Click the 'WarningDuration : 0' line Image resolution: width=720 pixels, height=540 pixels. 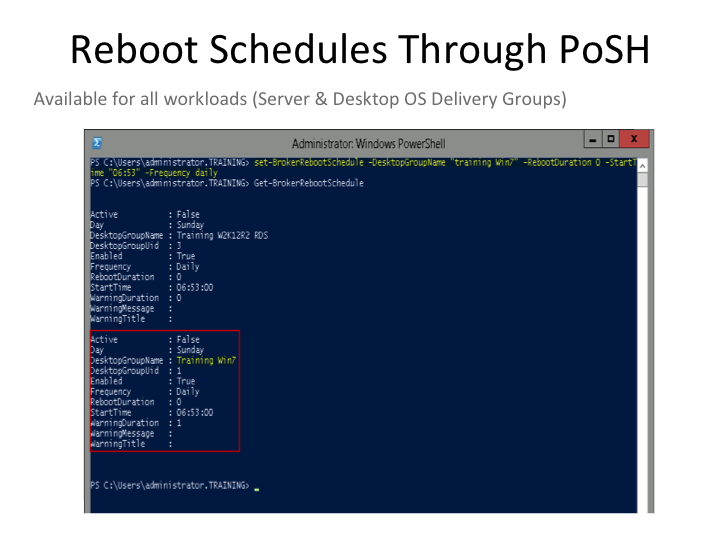tap(136, 298)
